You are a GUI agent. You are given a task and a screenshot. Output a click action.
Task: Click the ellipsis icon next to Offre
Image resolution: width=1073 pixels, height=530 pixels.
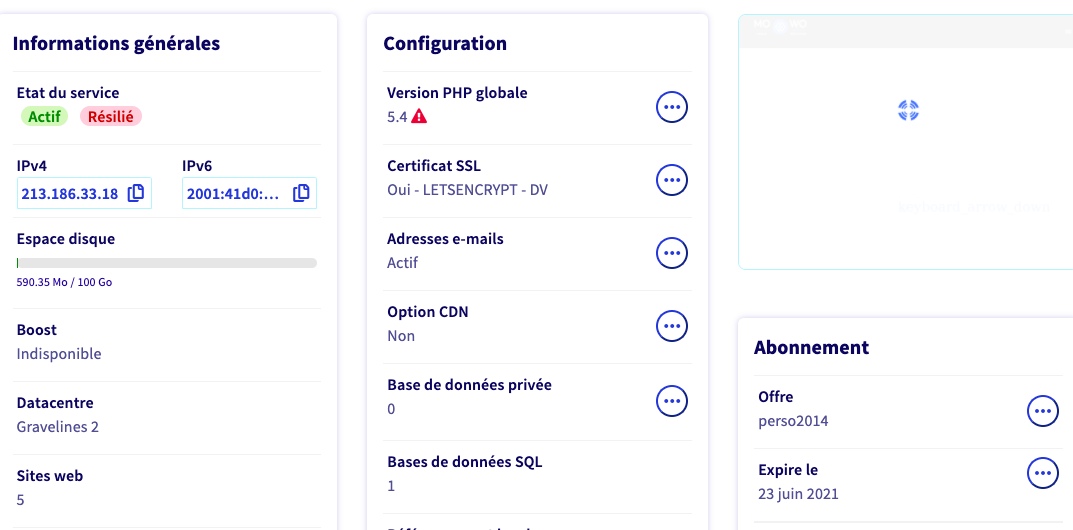pos(1043,411)
